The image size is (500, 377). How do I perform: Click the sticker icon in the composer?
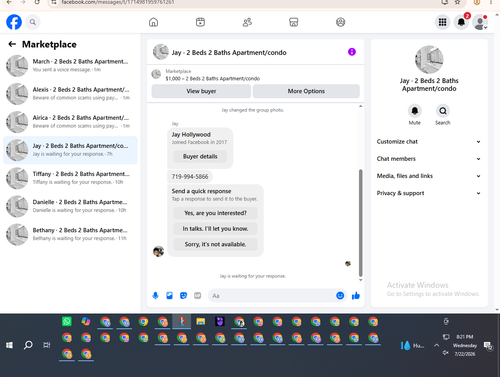[183, 296]
